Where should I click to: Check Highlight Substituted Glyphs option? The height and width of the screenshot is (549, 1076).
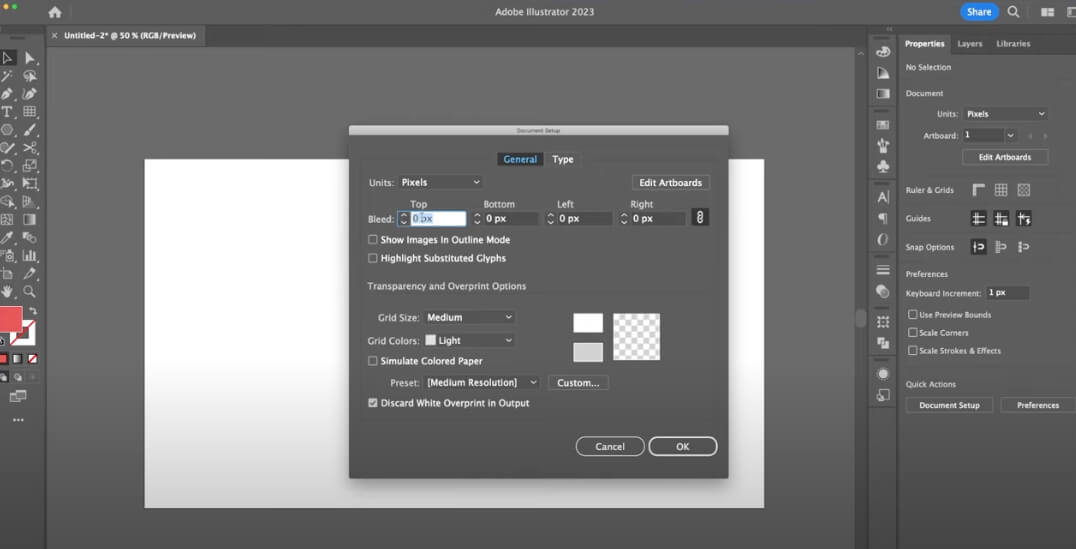pyautogui.click(x=373, y=258)
